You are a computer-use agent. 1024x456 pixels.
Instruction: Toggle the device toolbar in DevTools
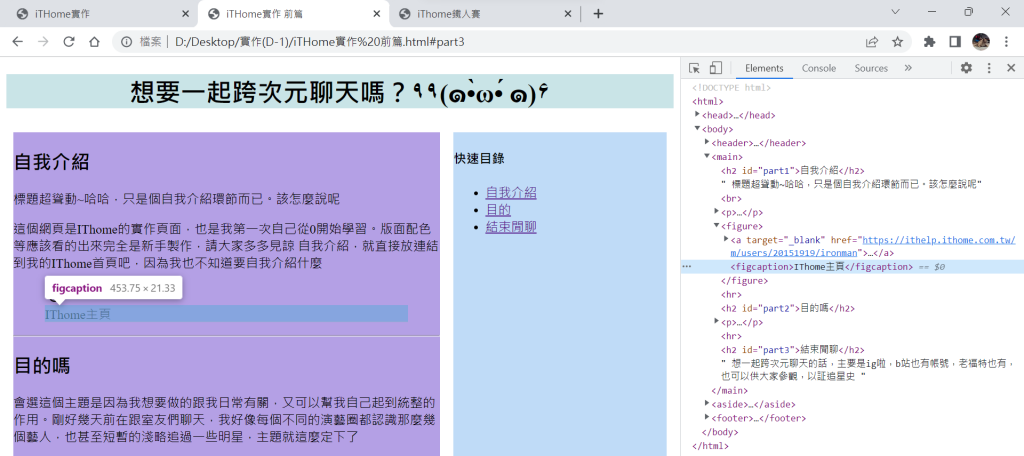(716, 68)
